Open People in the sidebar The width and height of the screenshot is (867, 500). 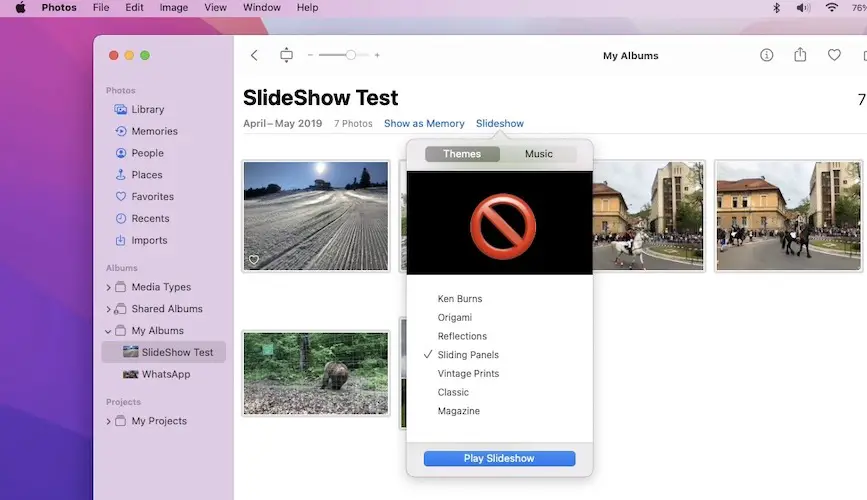pos(147,153)
